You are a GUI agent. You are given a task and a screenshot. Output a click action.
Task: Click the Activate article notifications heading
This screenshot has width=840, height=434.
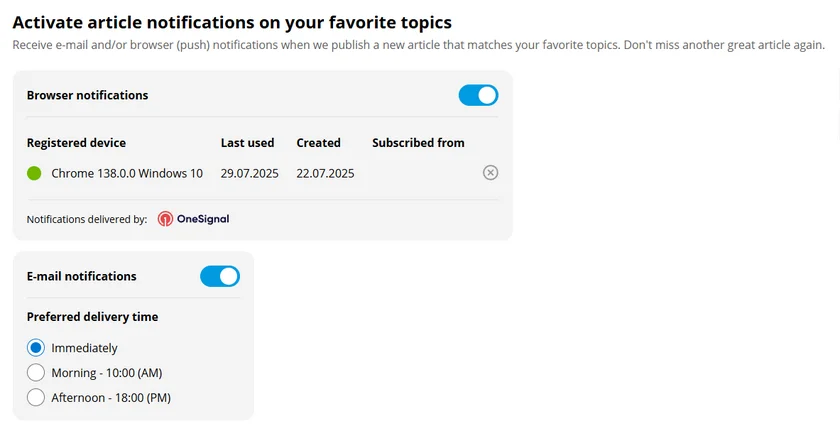tap(232, 22)
